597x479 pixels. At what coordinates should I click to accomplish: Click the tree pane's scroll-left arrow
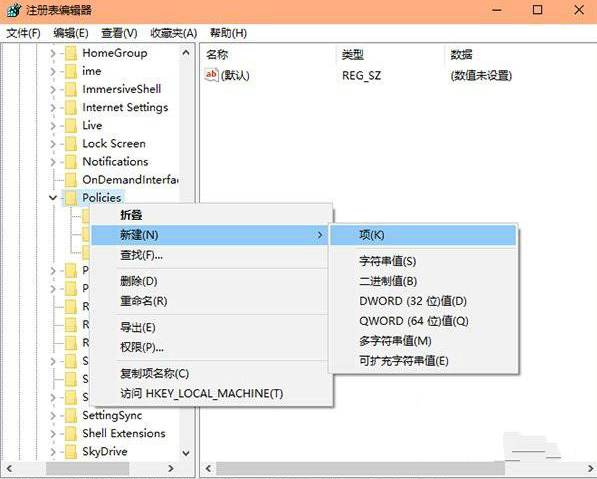point(10,468)
